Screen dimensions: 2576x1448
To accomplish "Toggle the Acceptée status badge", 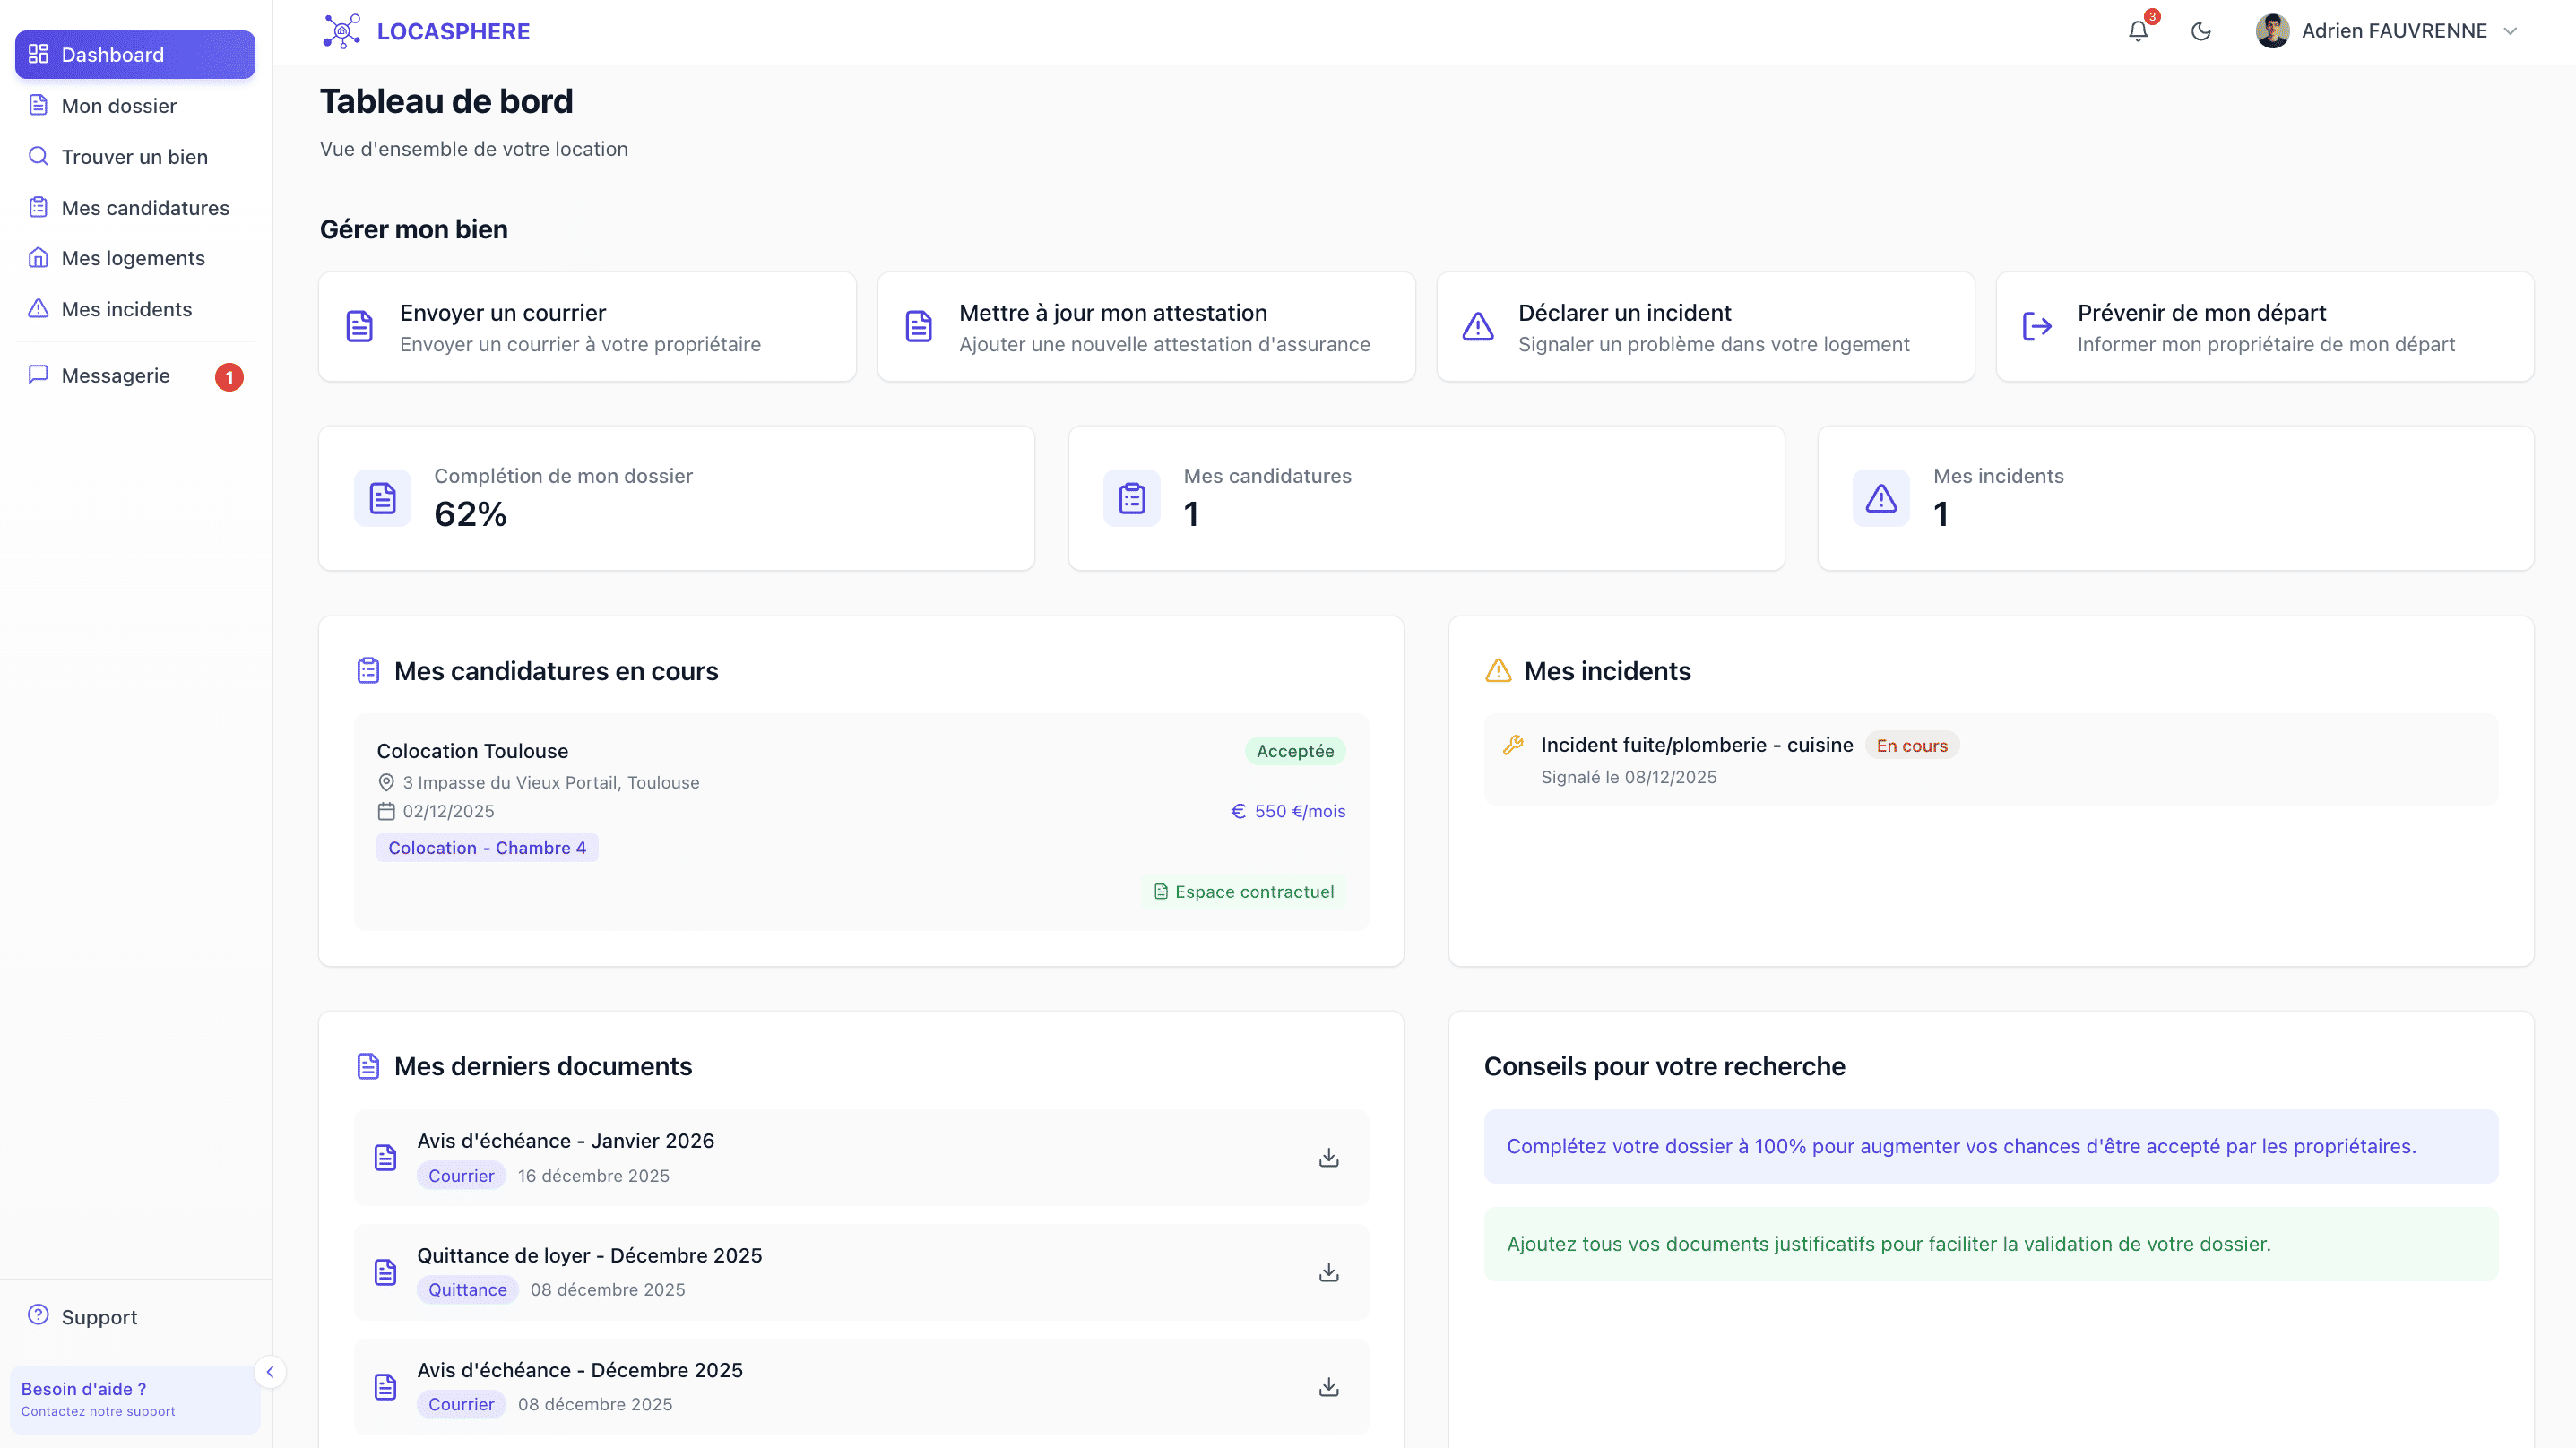I will (1294, 750).
